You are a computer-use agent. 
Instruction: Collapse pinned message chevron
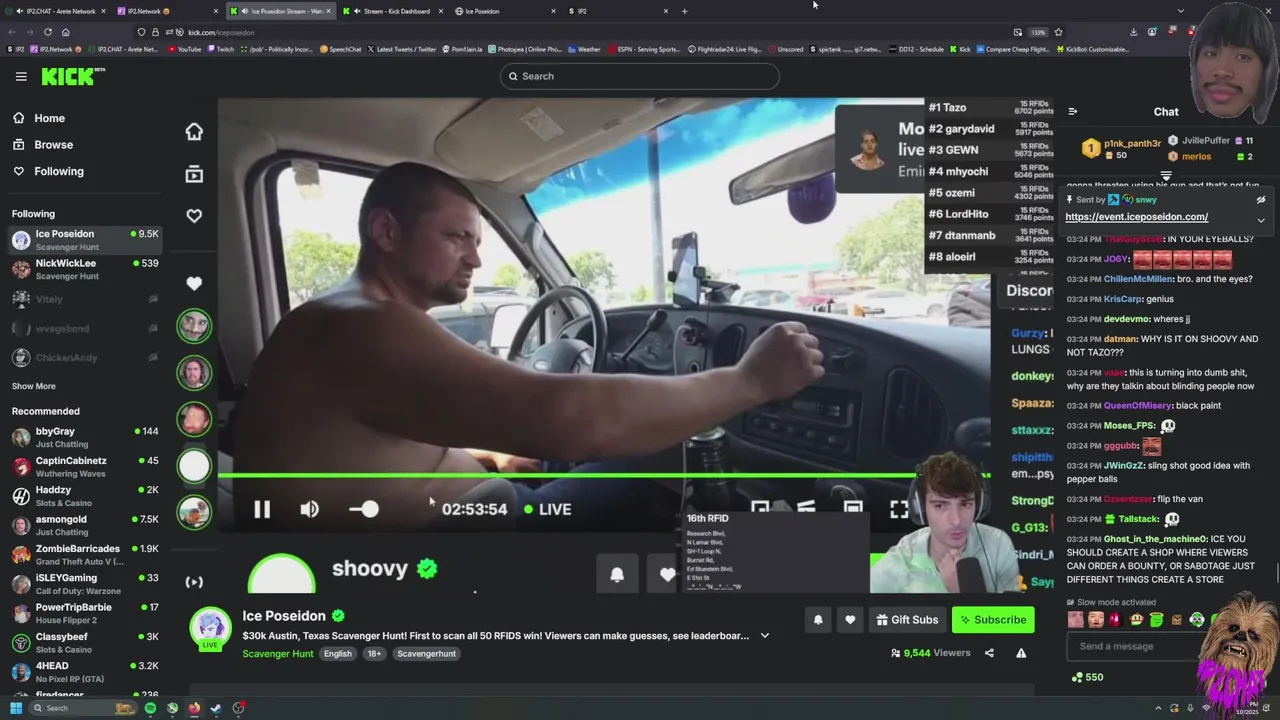1261,220
